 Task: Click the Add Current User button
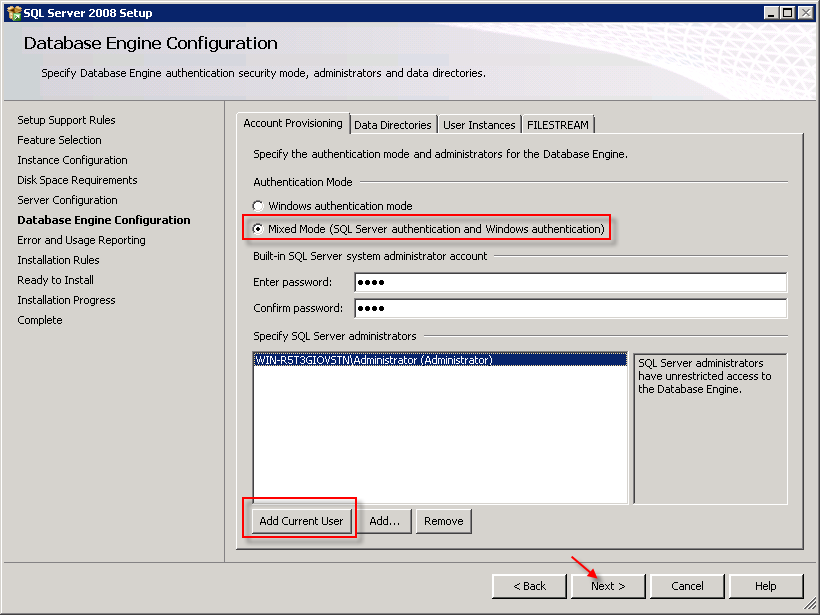pos(301,521)
